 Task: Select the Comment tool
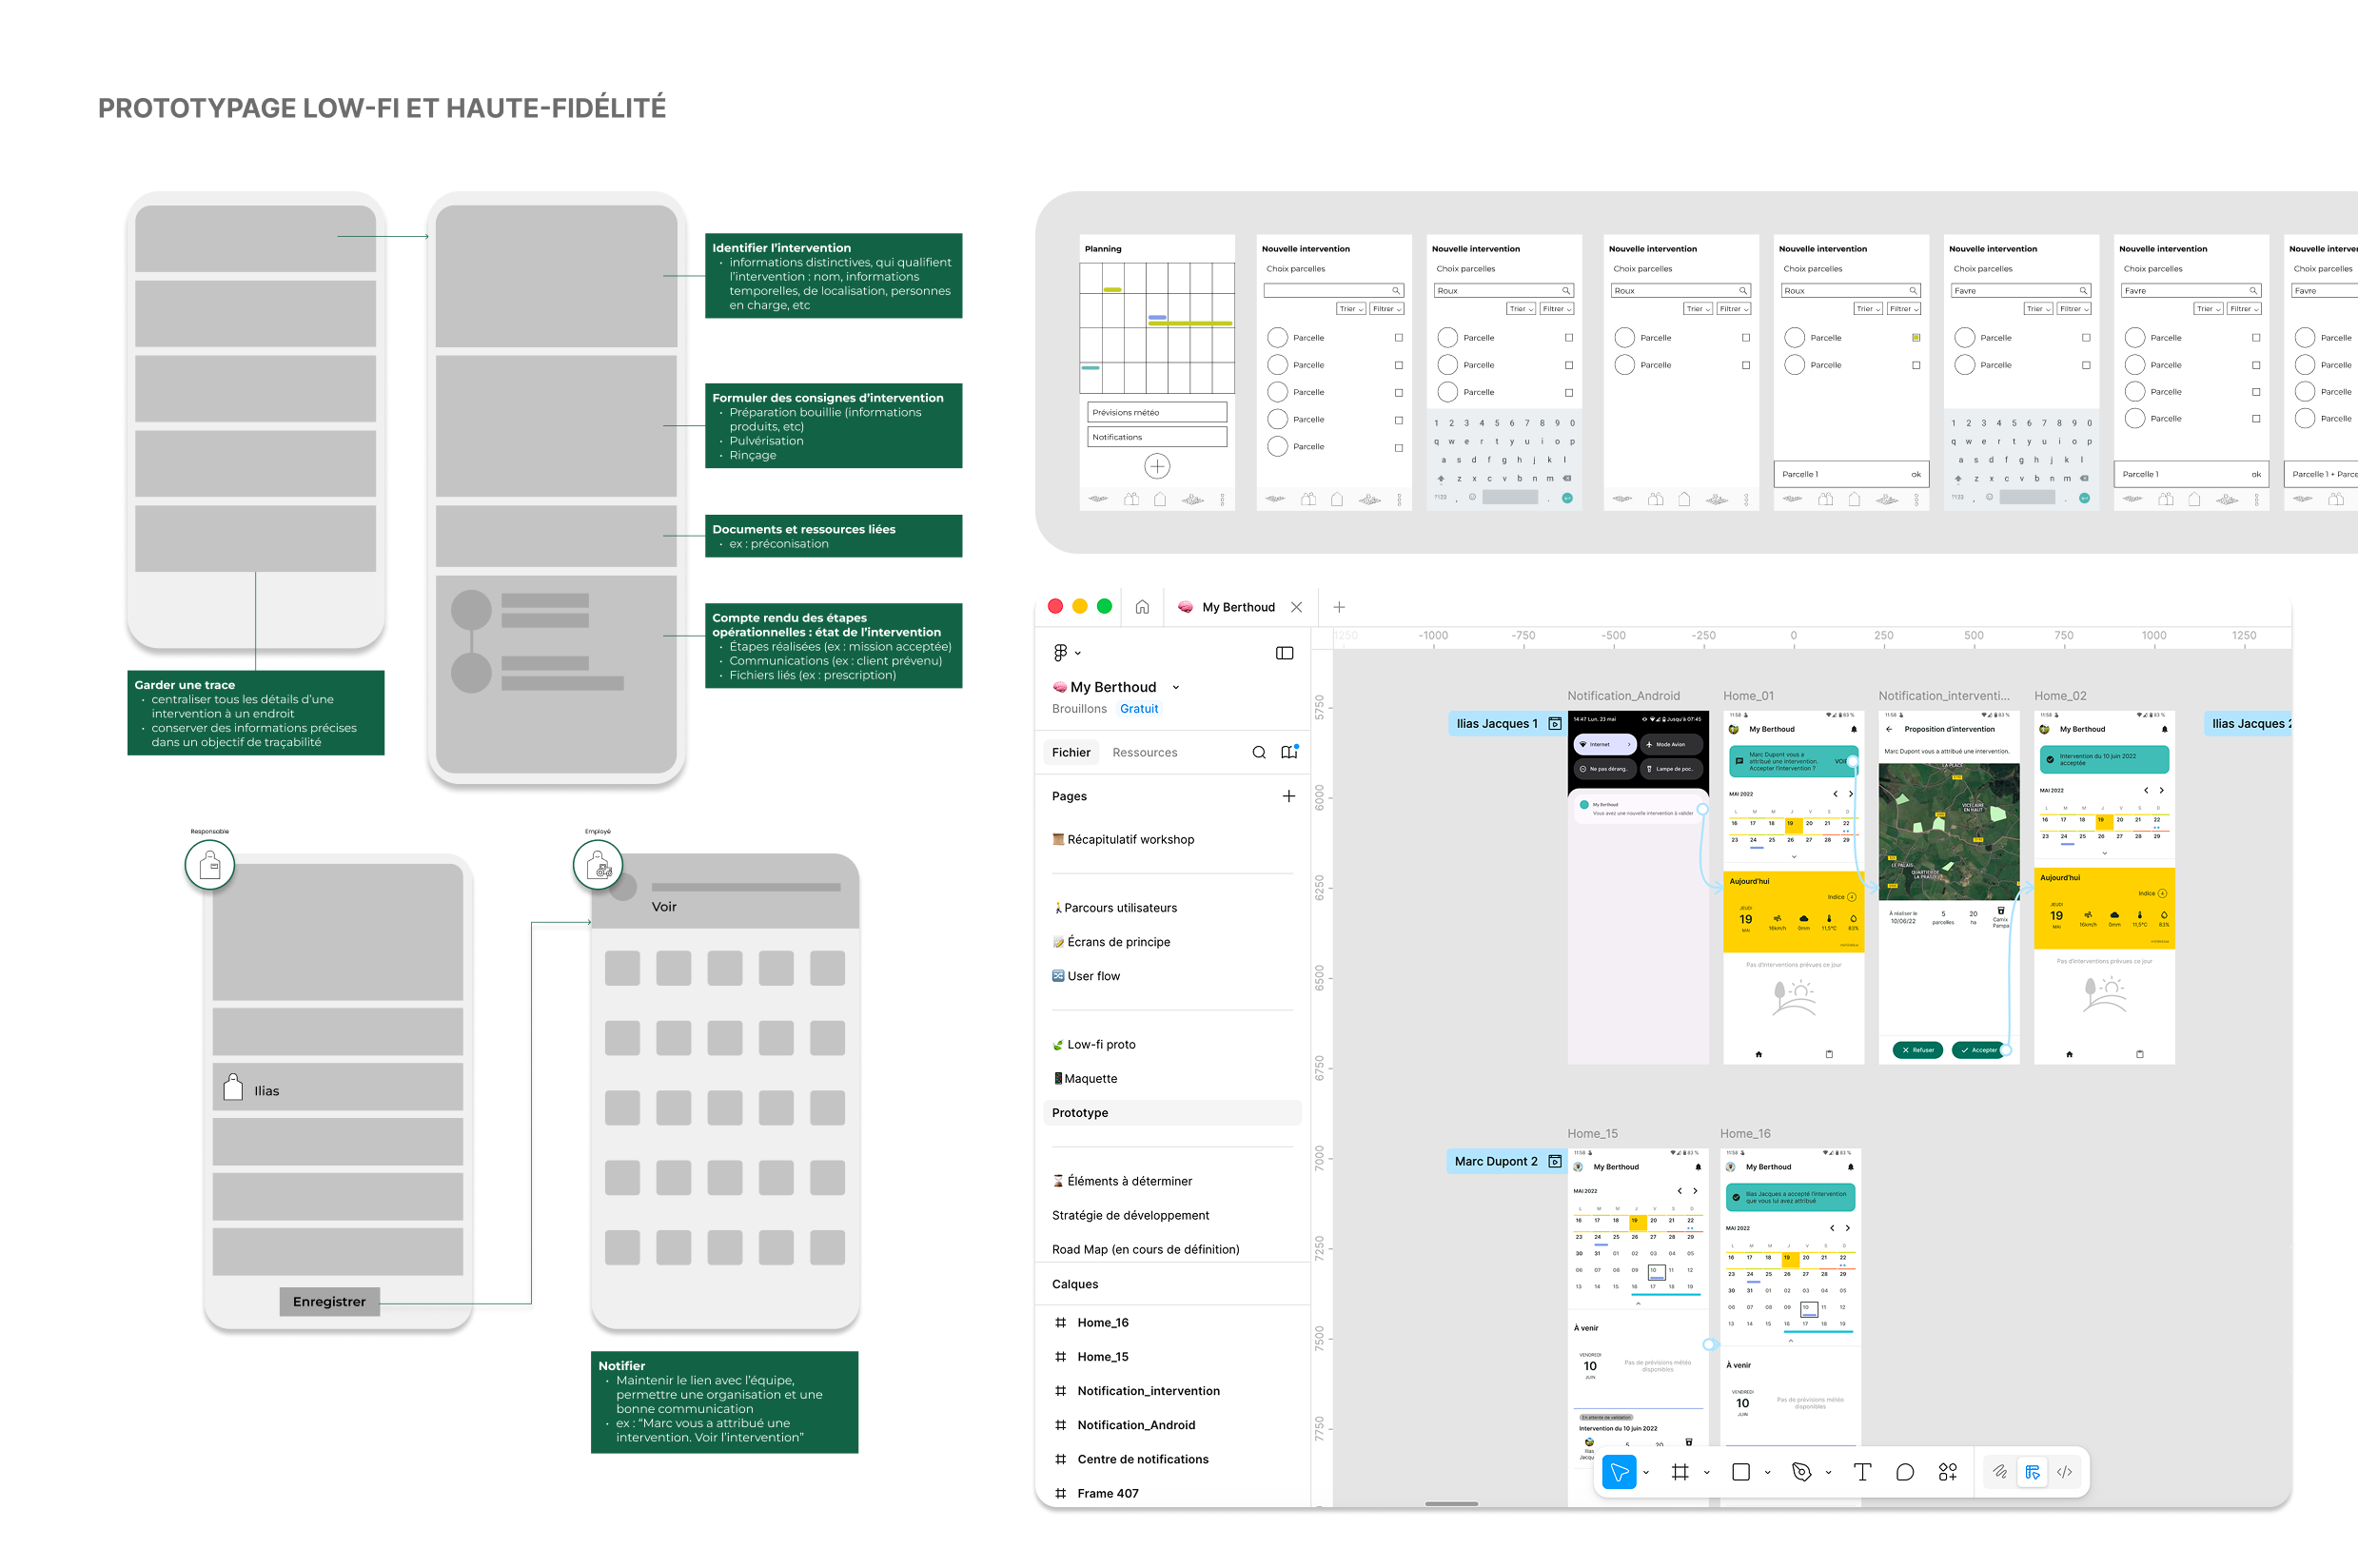tap(1905, 1472)
